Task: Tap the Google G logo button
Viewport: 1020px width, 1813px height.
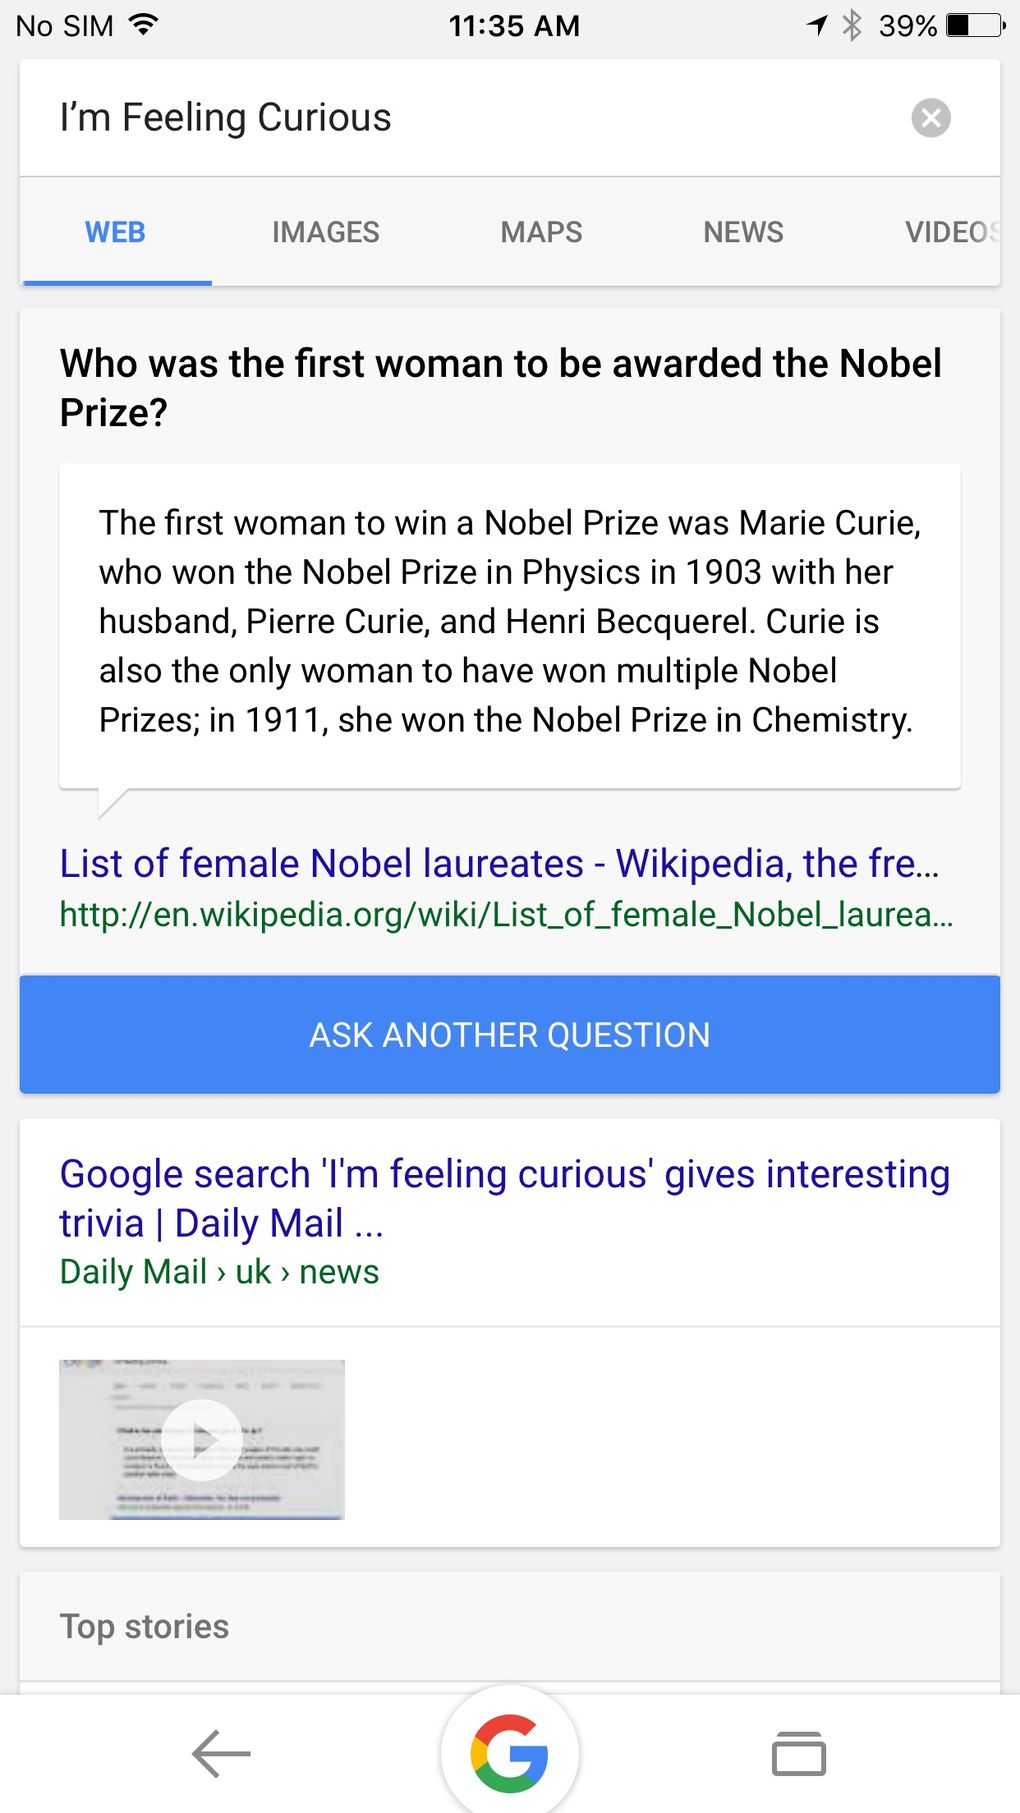Action: pos(510,1753)
